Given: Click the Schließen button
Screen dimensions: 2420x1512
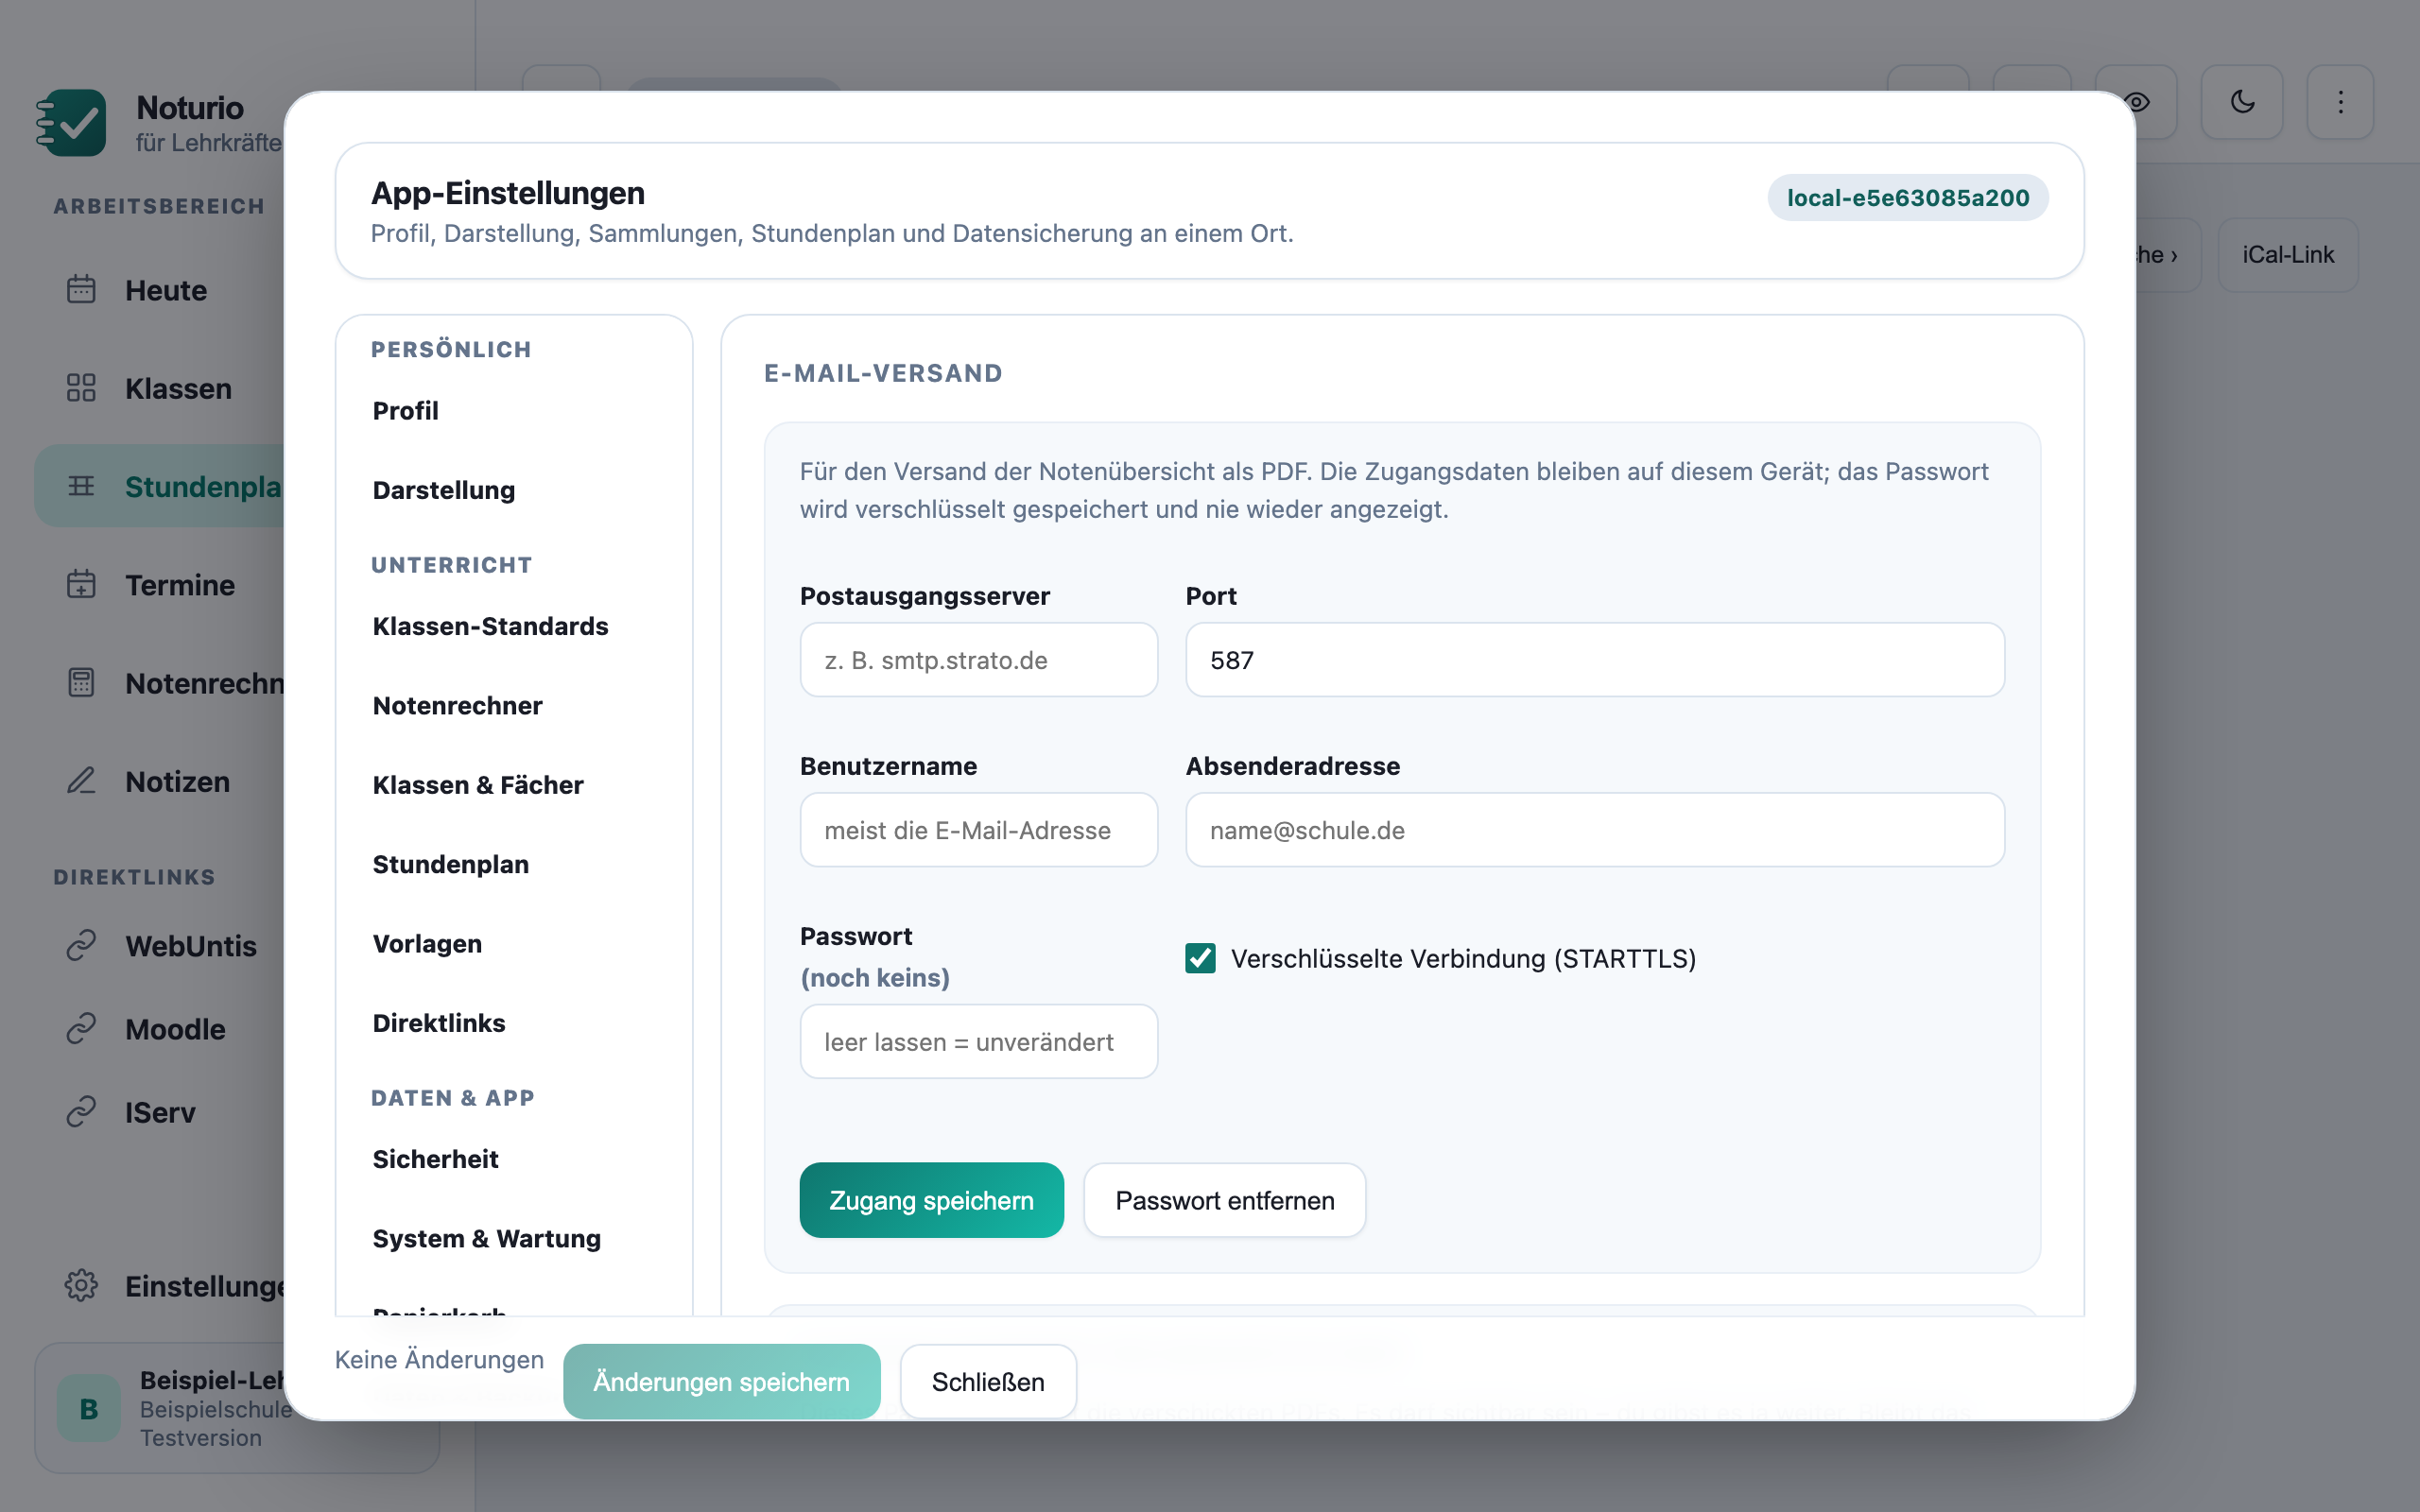Looking at the screenshot, I should coord(988,1382).
